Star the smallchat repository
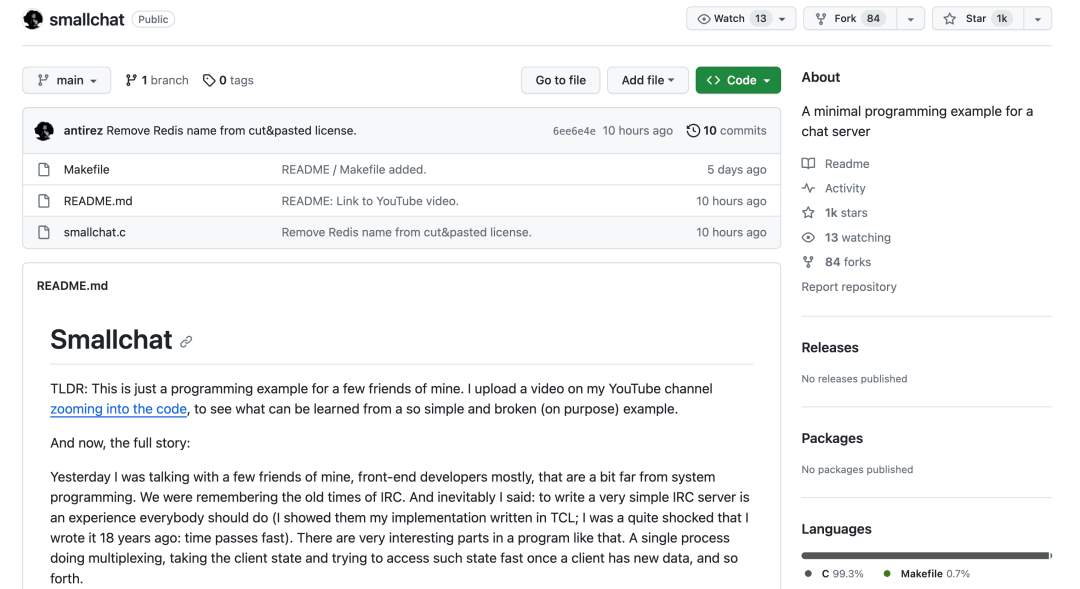This screenshot has height=589, width=1080. [975, 18]
